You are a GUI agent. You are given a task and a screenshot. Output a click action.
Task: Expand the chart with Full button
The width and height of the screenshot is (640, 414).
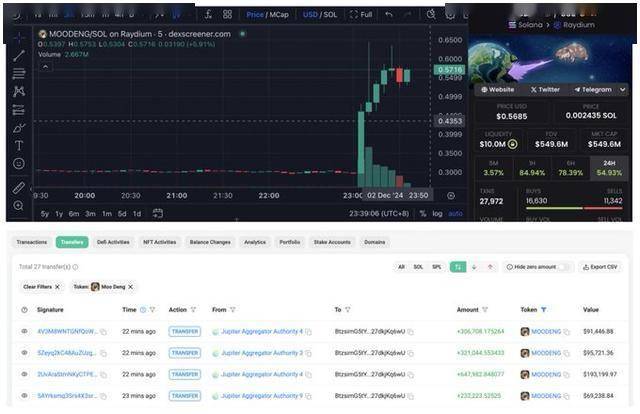[361, 15]
